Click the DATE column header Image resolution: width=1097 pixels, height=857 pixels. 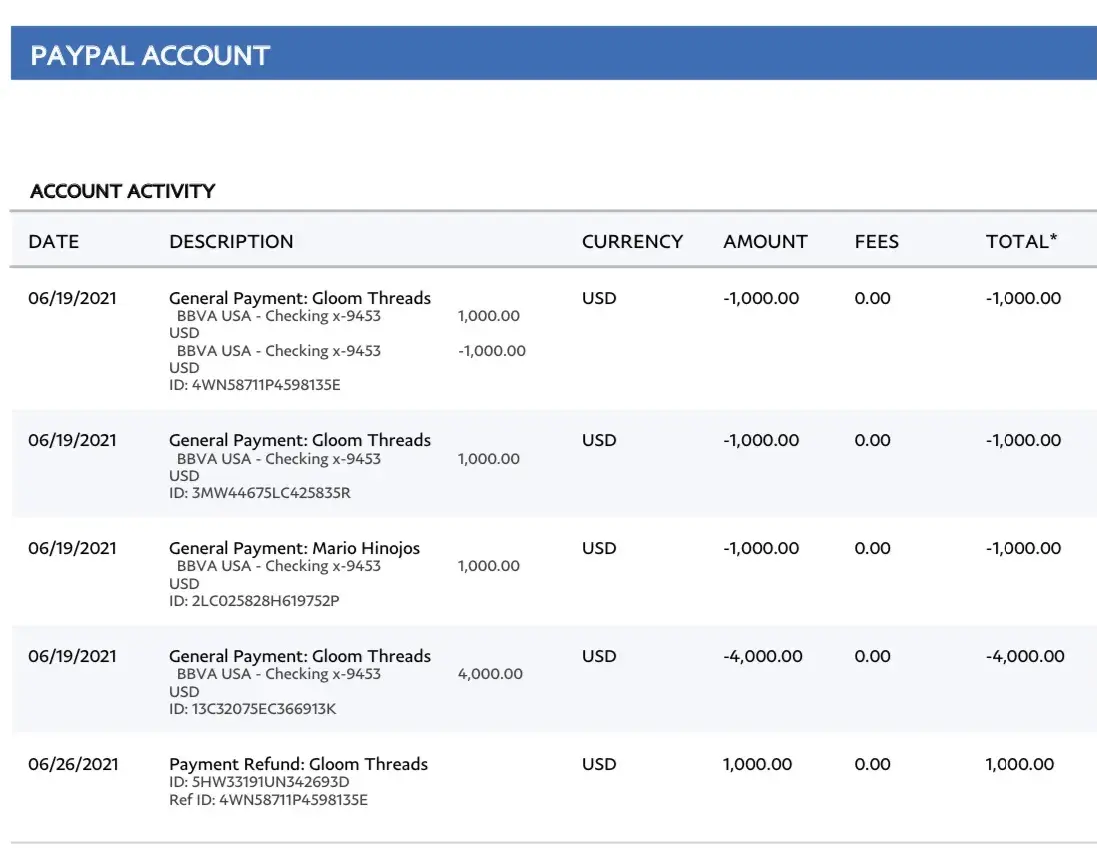click(x=53, y=241)
